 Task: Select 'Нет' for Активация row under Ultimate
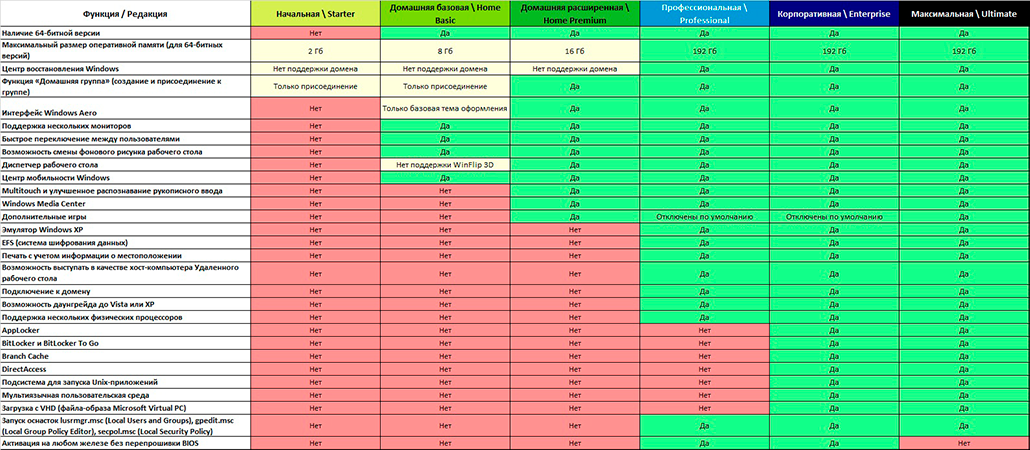tap(966, 443)
